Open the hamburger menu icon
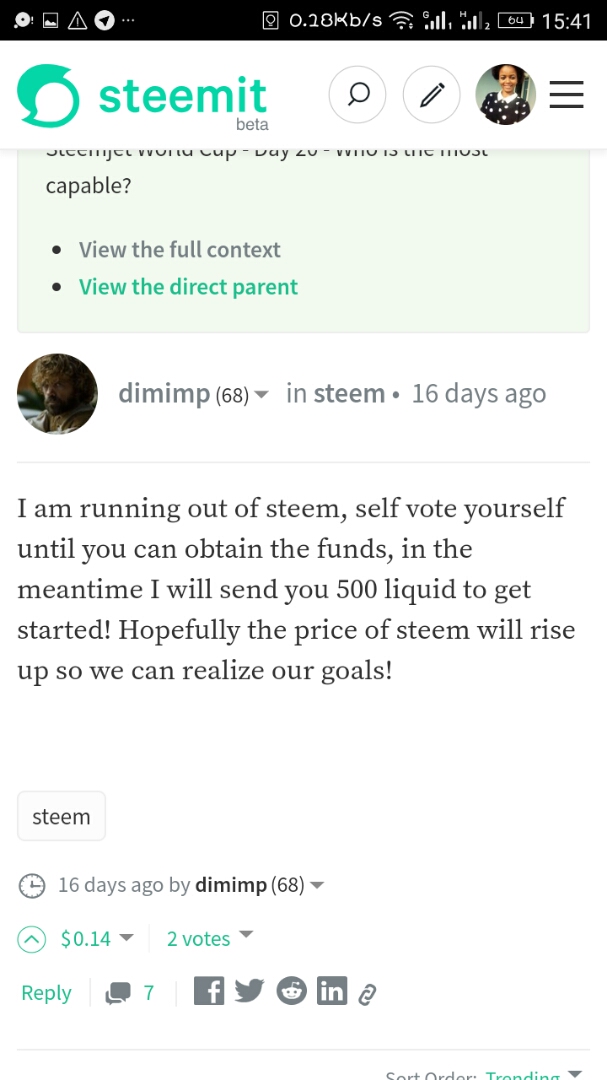Screen dimensions: 607x1080 click(x=567, y=95)
